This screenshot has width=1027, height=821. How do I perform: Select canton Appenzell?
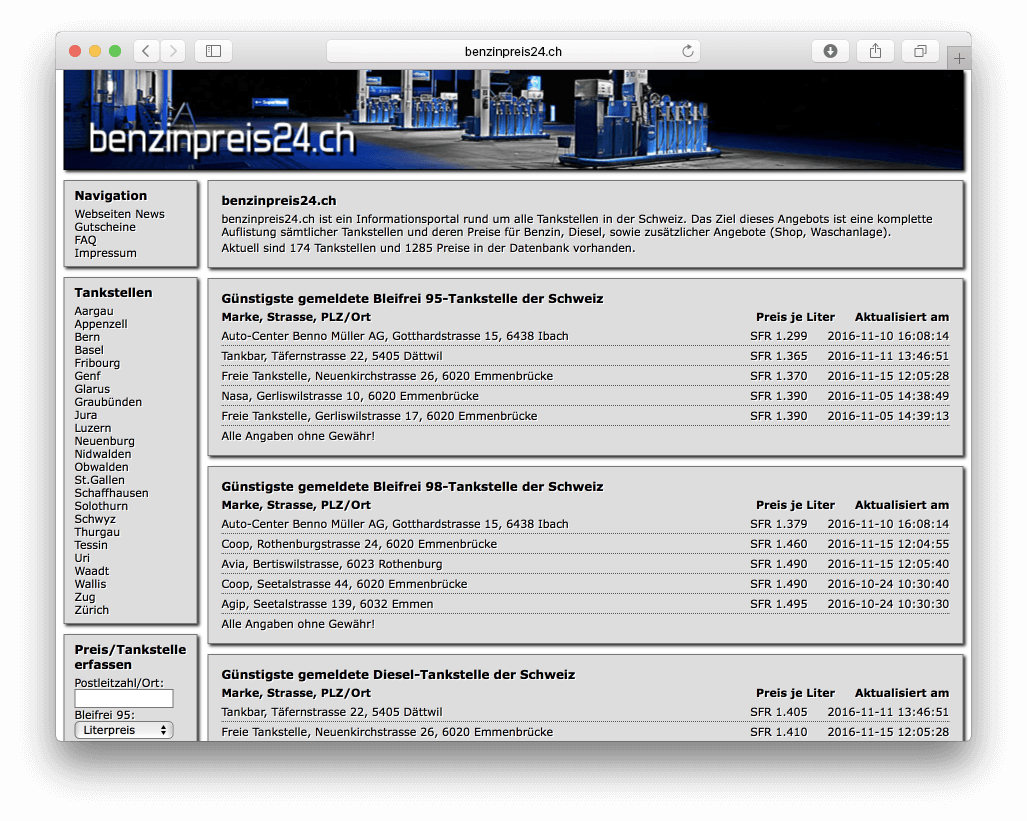click(x=101, y=324)
